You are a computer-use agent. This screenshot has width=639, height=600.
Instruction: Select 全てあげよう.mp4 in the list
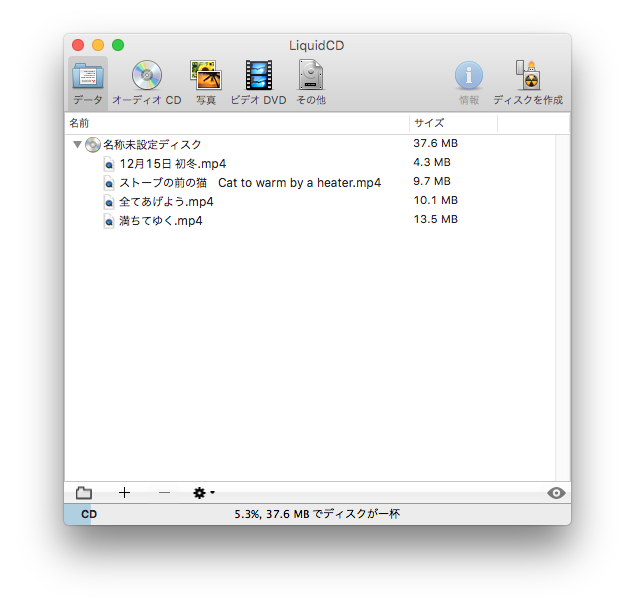coord(166,201)
